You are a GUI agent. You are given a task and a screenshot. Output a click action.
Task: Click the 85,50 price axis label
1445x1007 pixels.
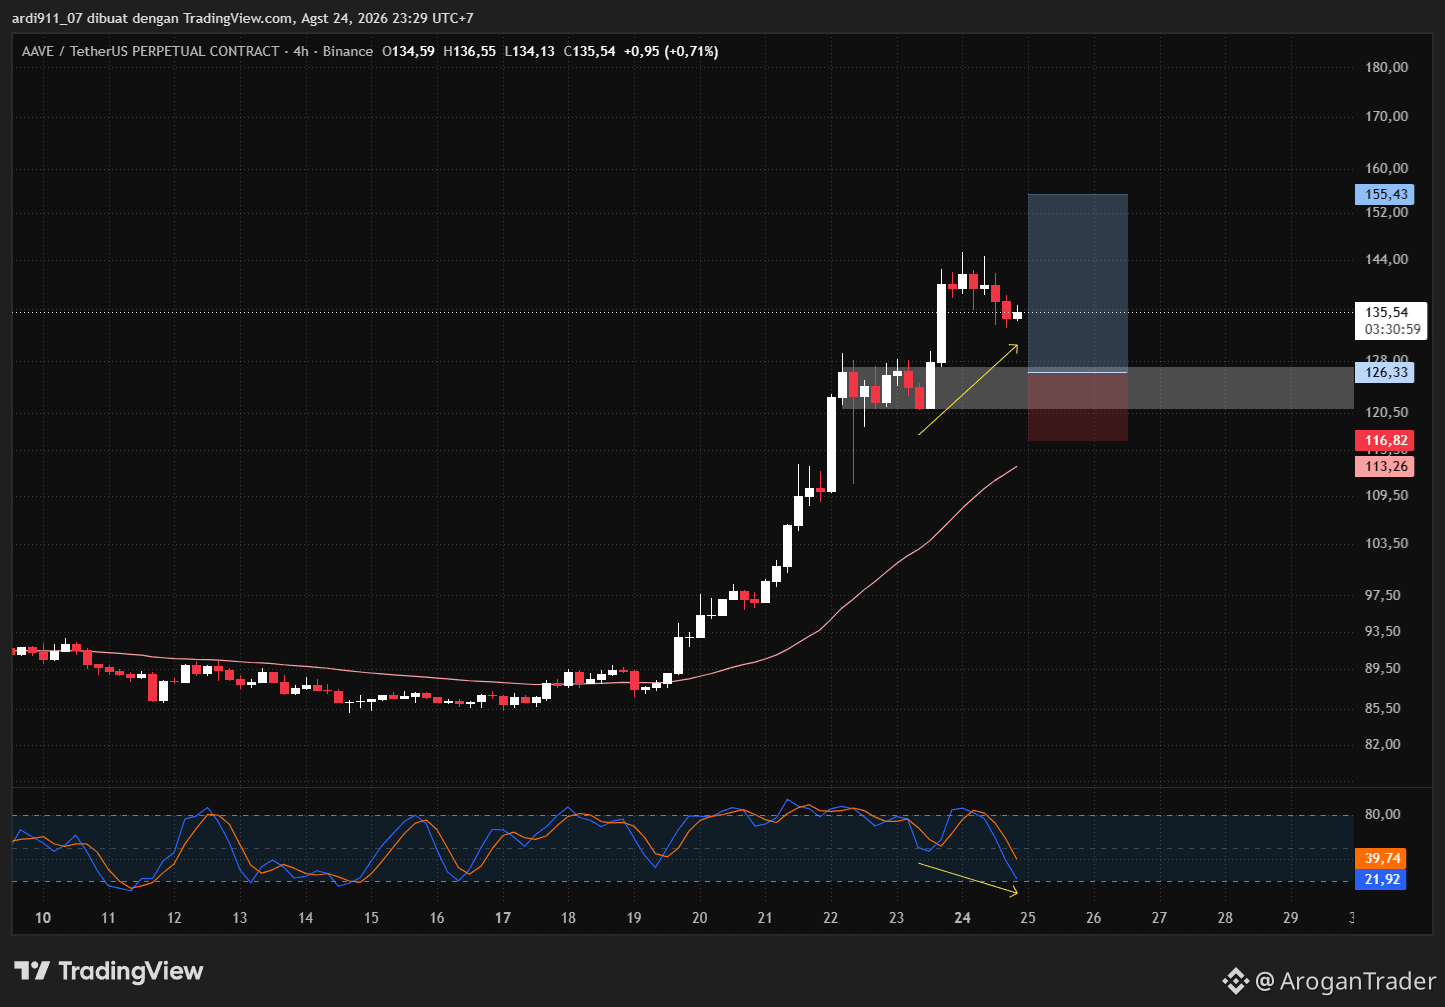[x=1383, y=709]
